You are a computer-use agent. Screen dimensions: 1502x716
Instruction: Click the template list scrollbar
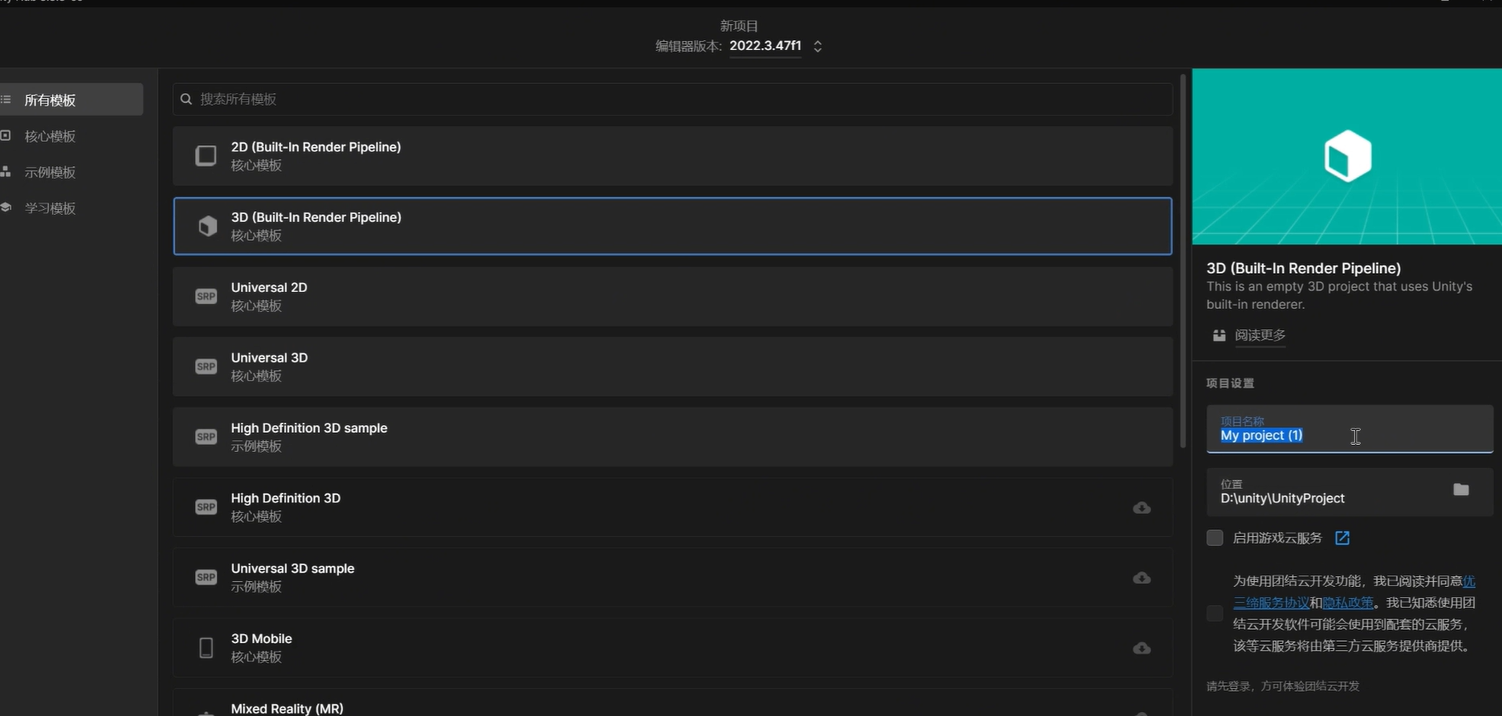coord(1183,260)
